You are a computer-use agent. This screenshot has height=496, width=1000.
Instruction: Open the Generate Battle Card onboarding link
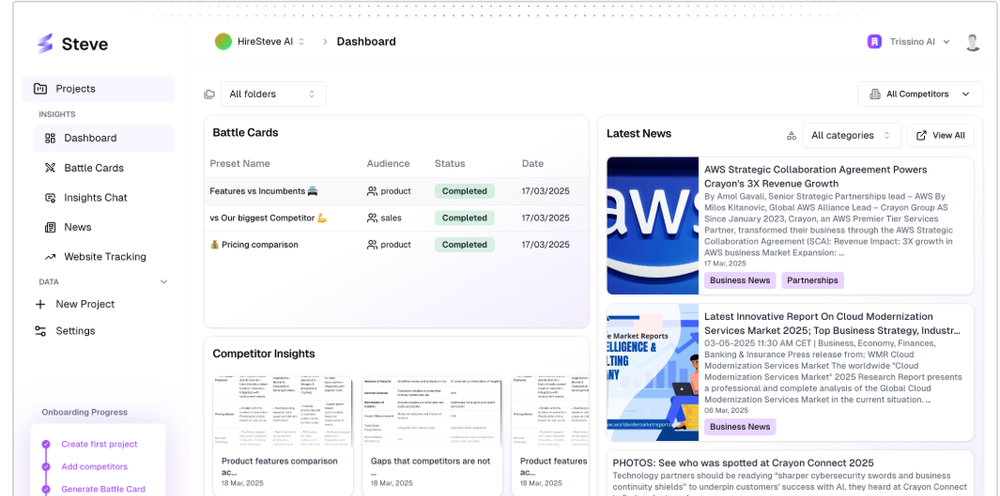coord(103,489)
